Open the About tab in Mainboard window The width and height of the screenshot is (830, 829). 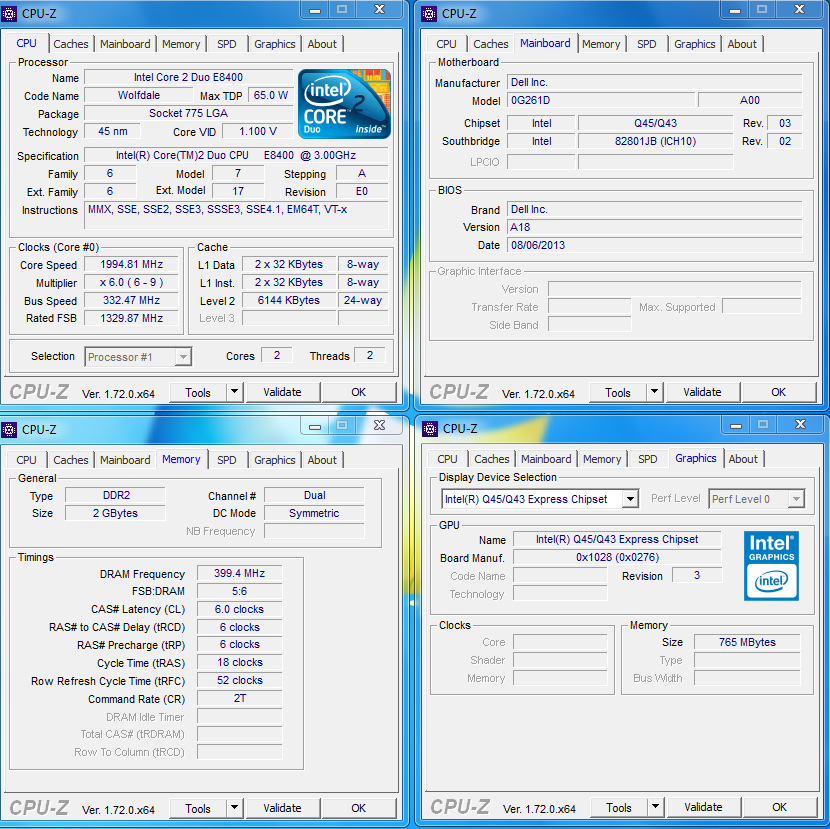pos(742,44)
